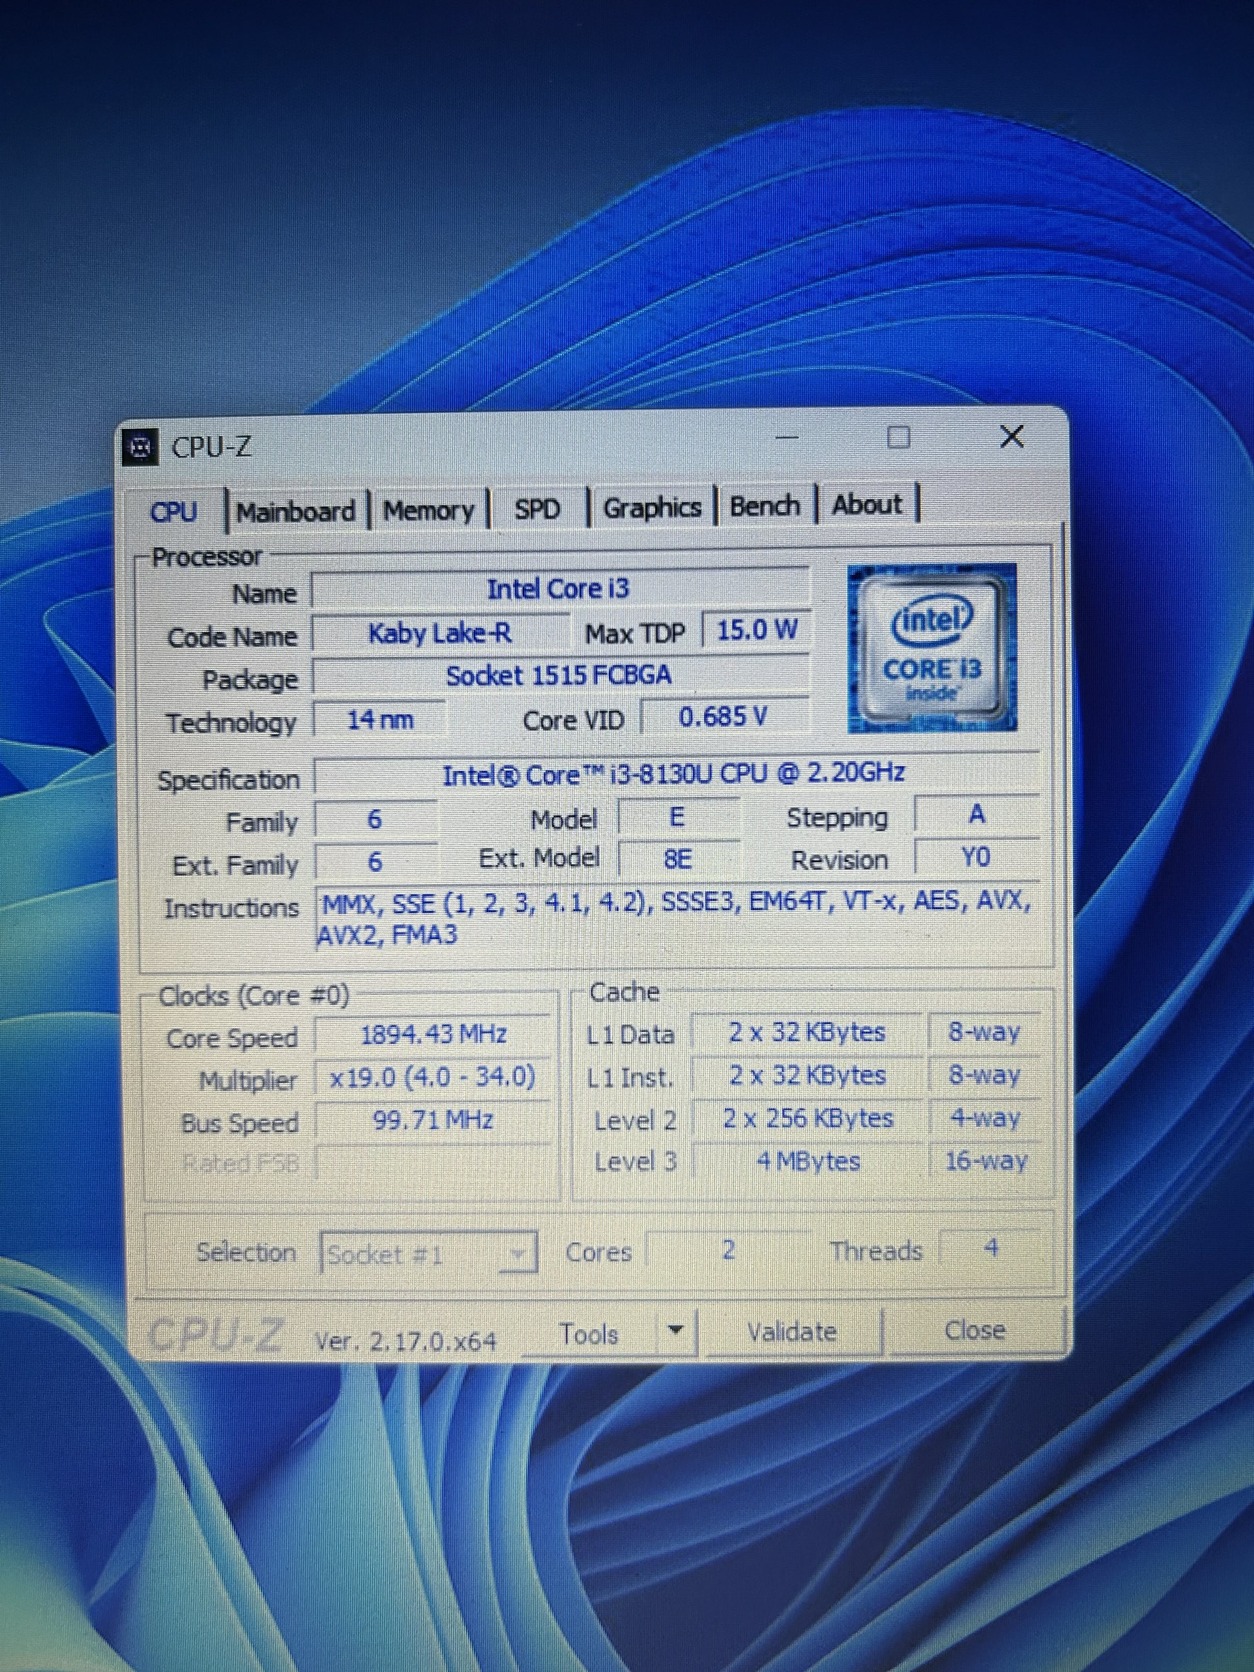Image resolution: width=1254 pixels, height=1672 pixels.
Task: Minimize the CPU-Z window
Action: 787,438
